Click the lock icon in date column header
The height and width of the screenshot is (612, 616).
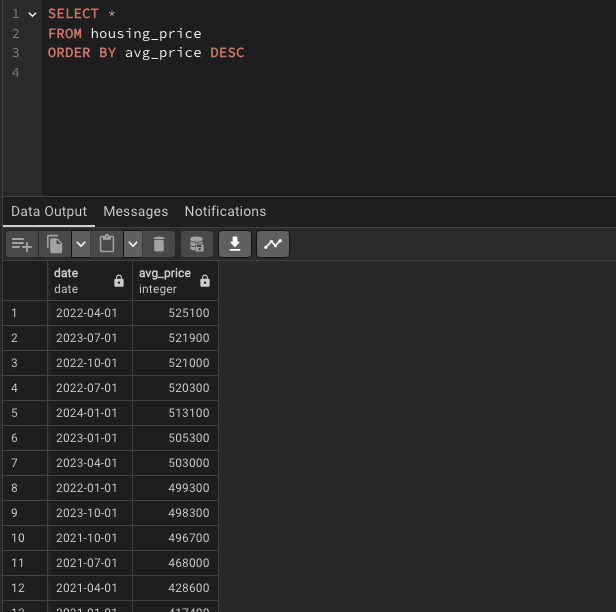(119, 281)
